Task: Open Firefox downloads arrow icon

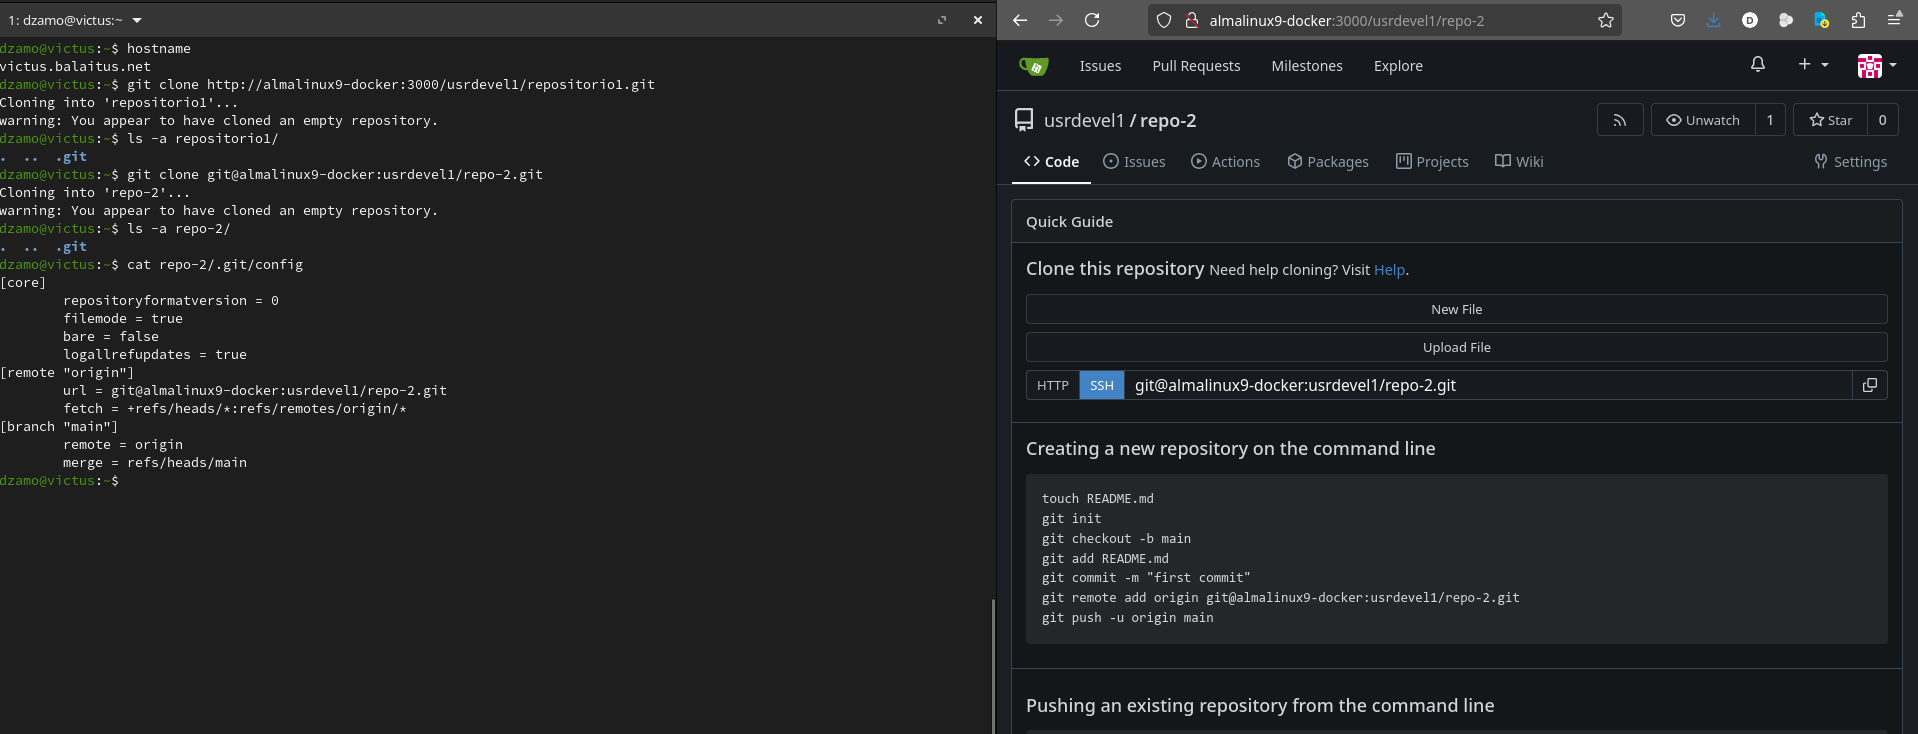Action: tap(1713, 20)
